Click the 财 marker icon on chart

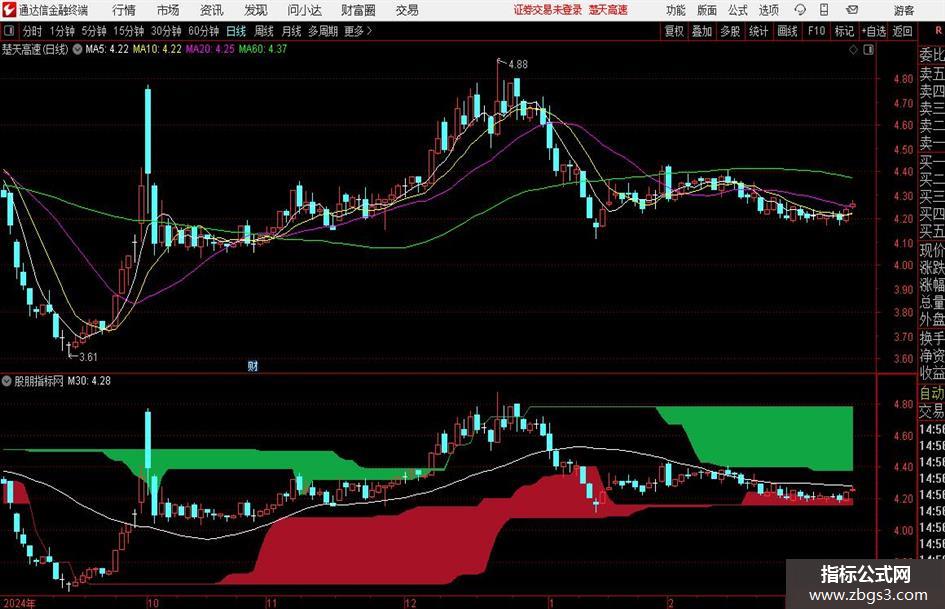pos(253,365)
